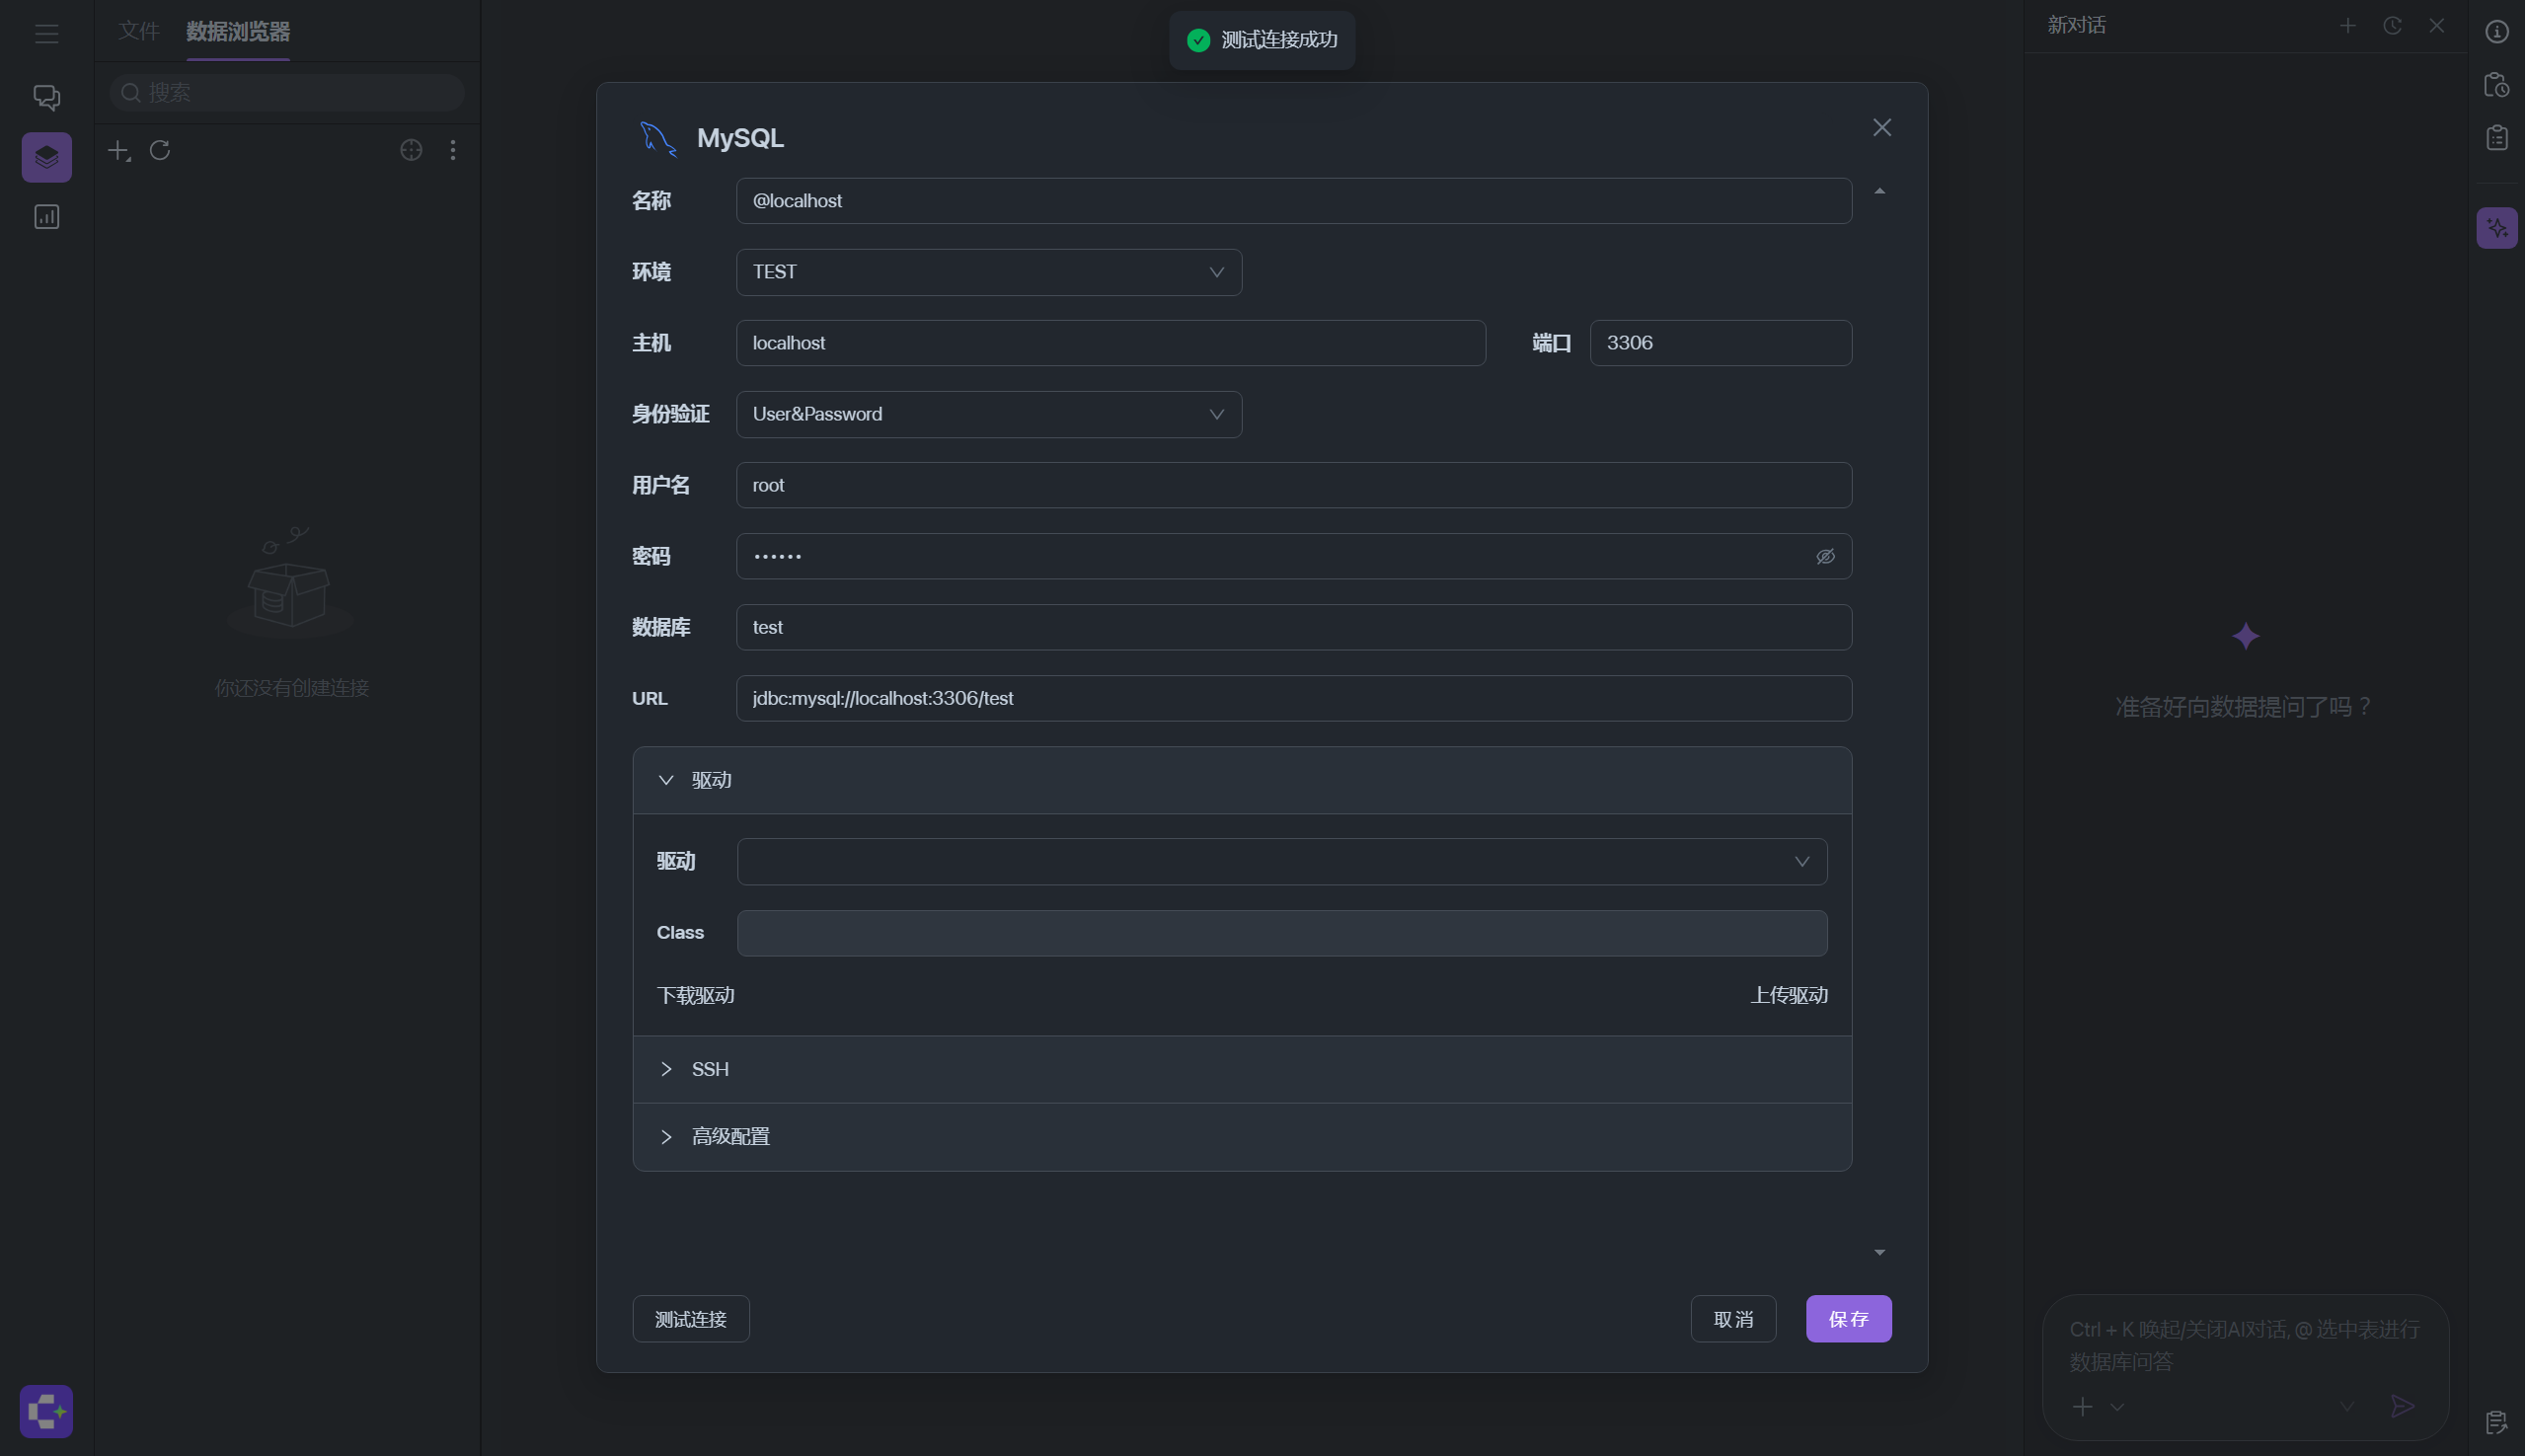Open the three-dot more options menu
The width and height of the screenshot is (2526, 1456).
tap(453, 150)
